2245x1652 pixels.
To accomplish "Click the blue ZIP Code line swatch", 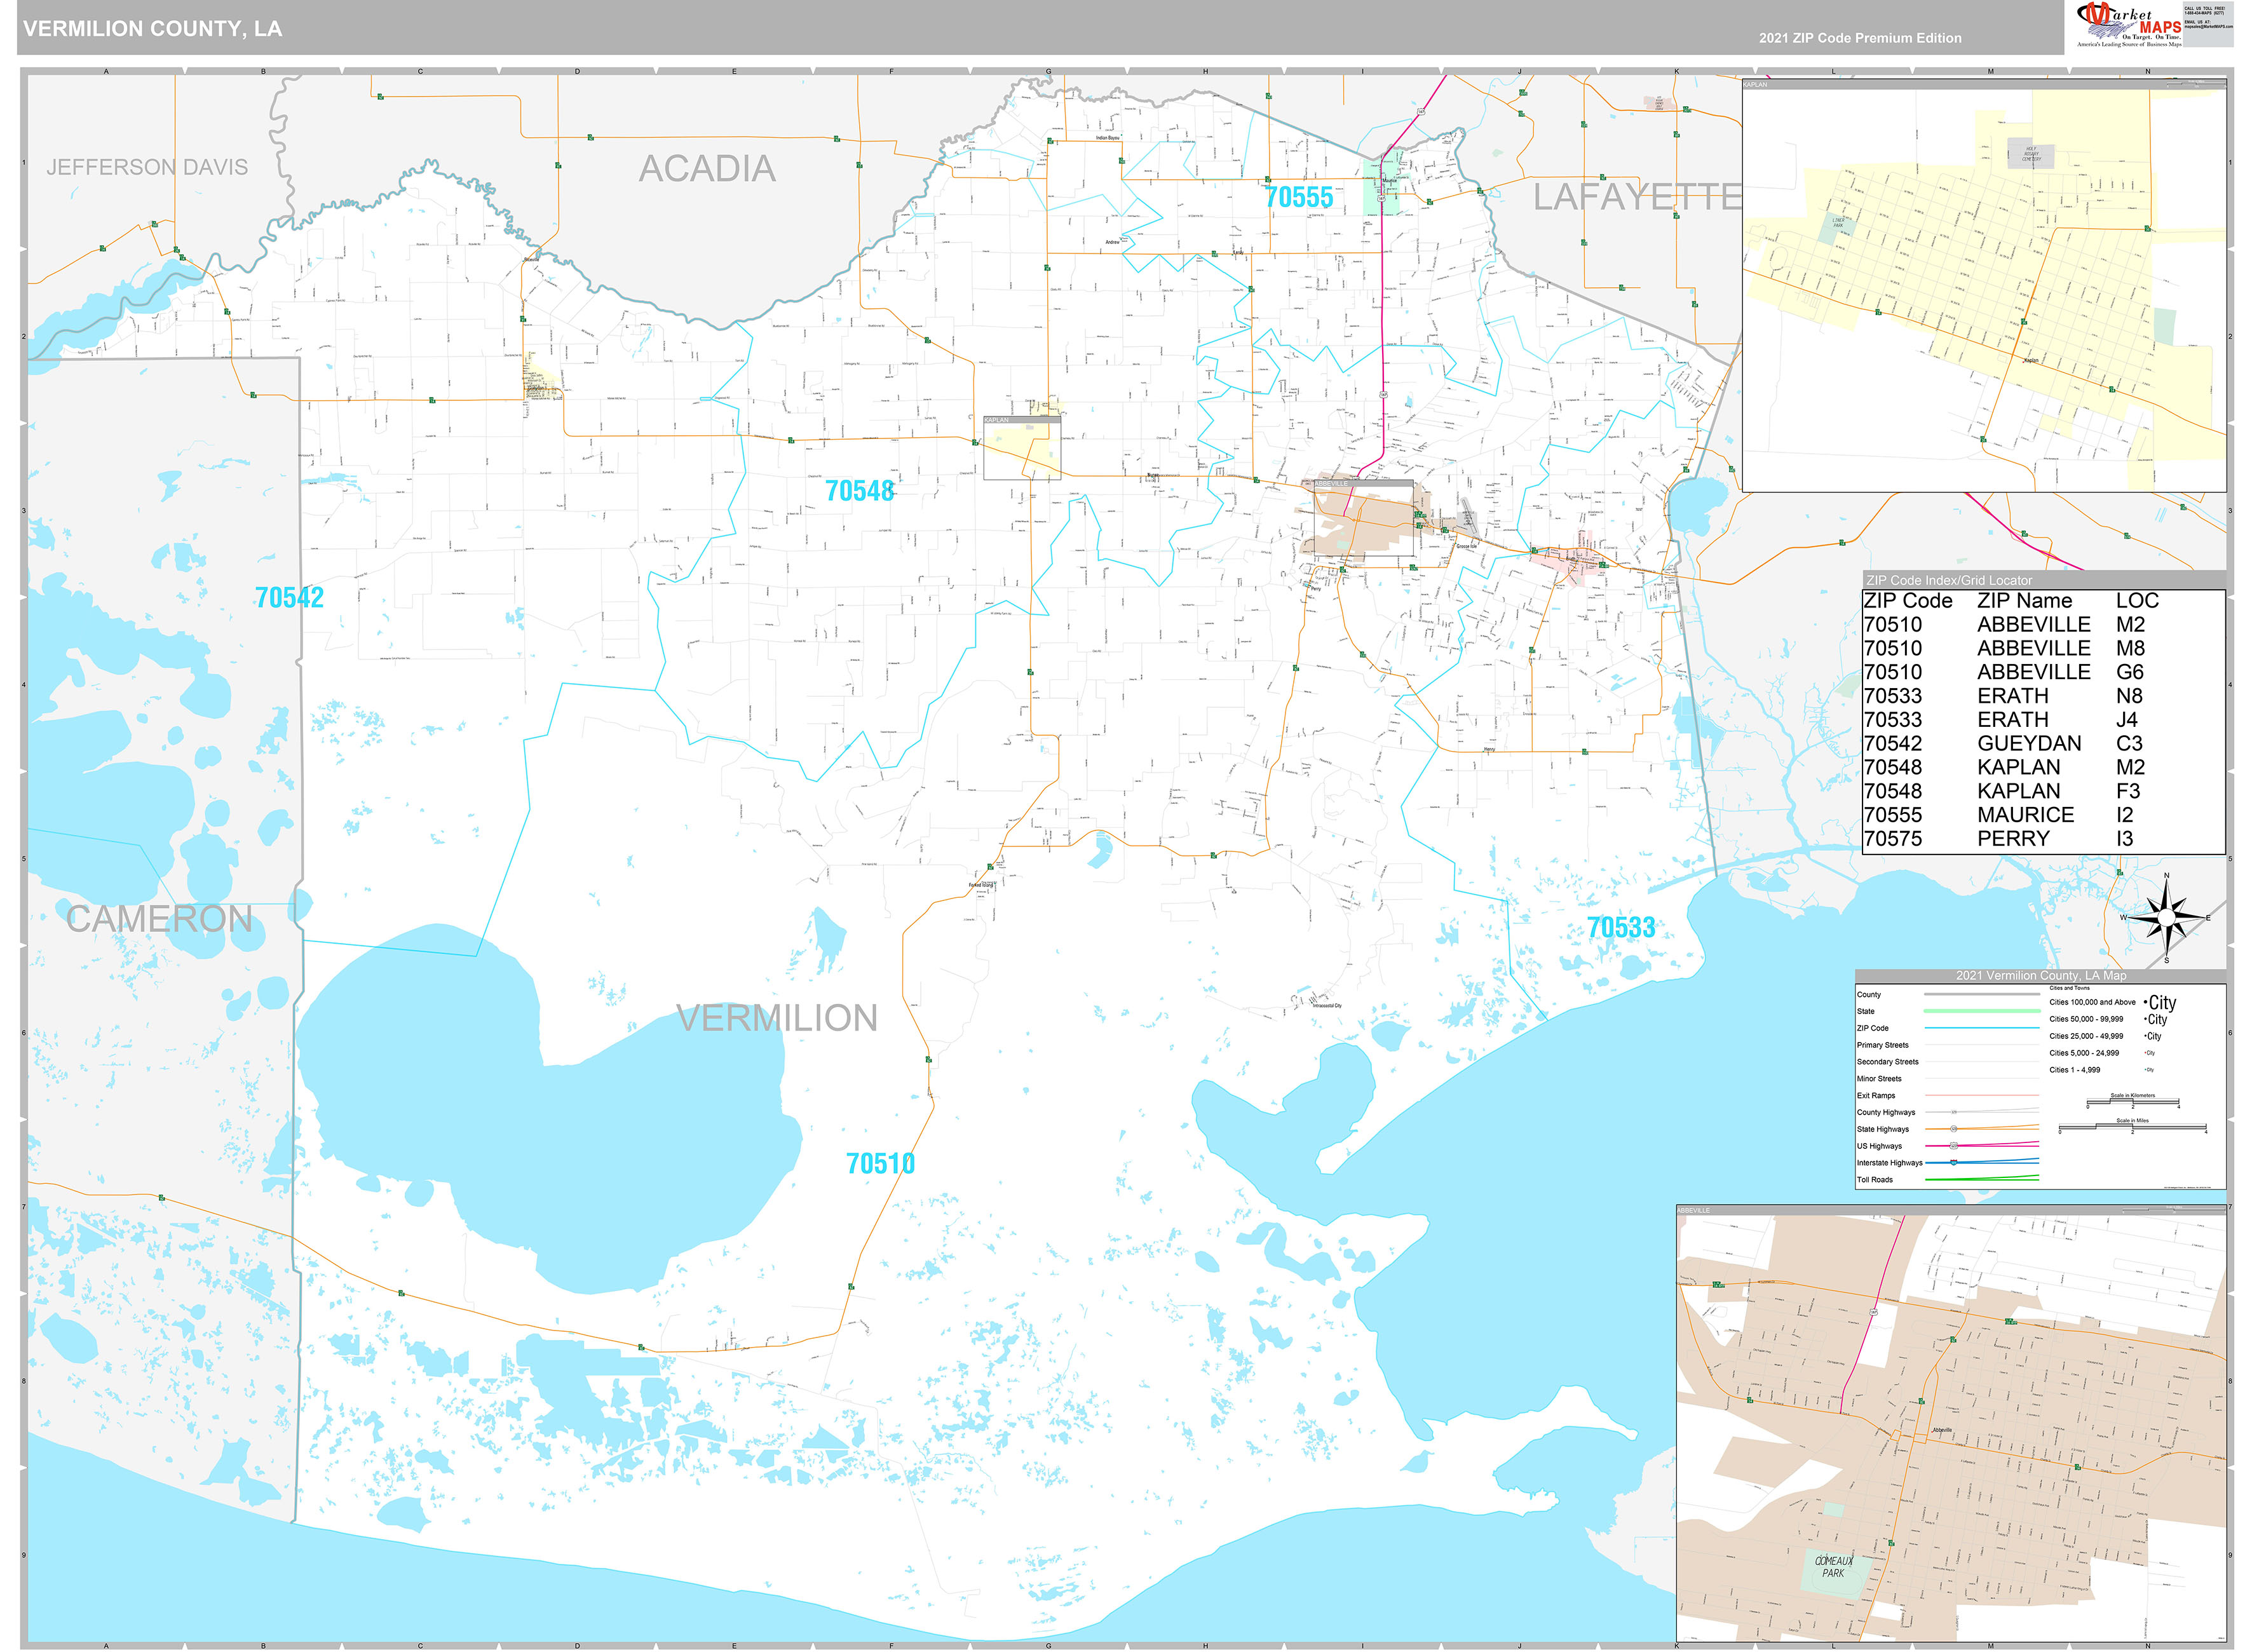I will coord(1981,1028).
